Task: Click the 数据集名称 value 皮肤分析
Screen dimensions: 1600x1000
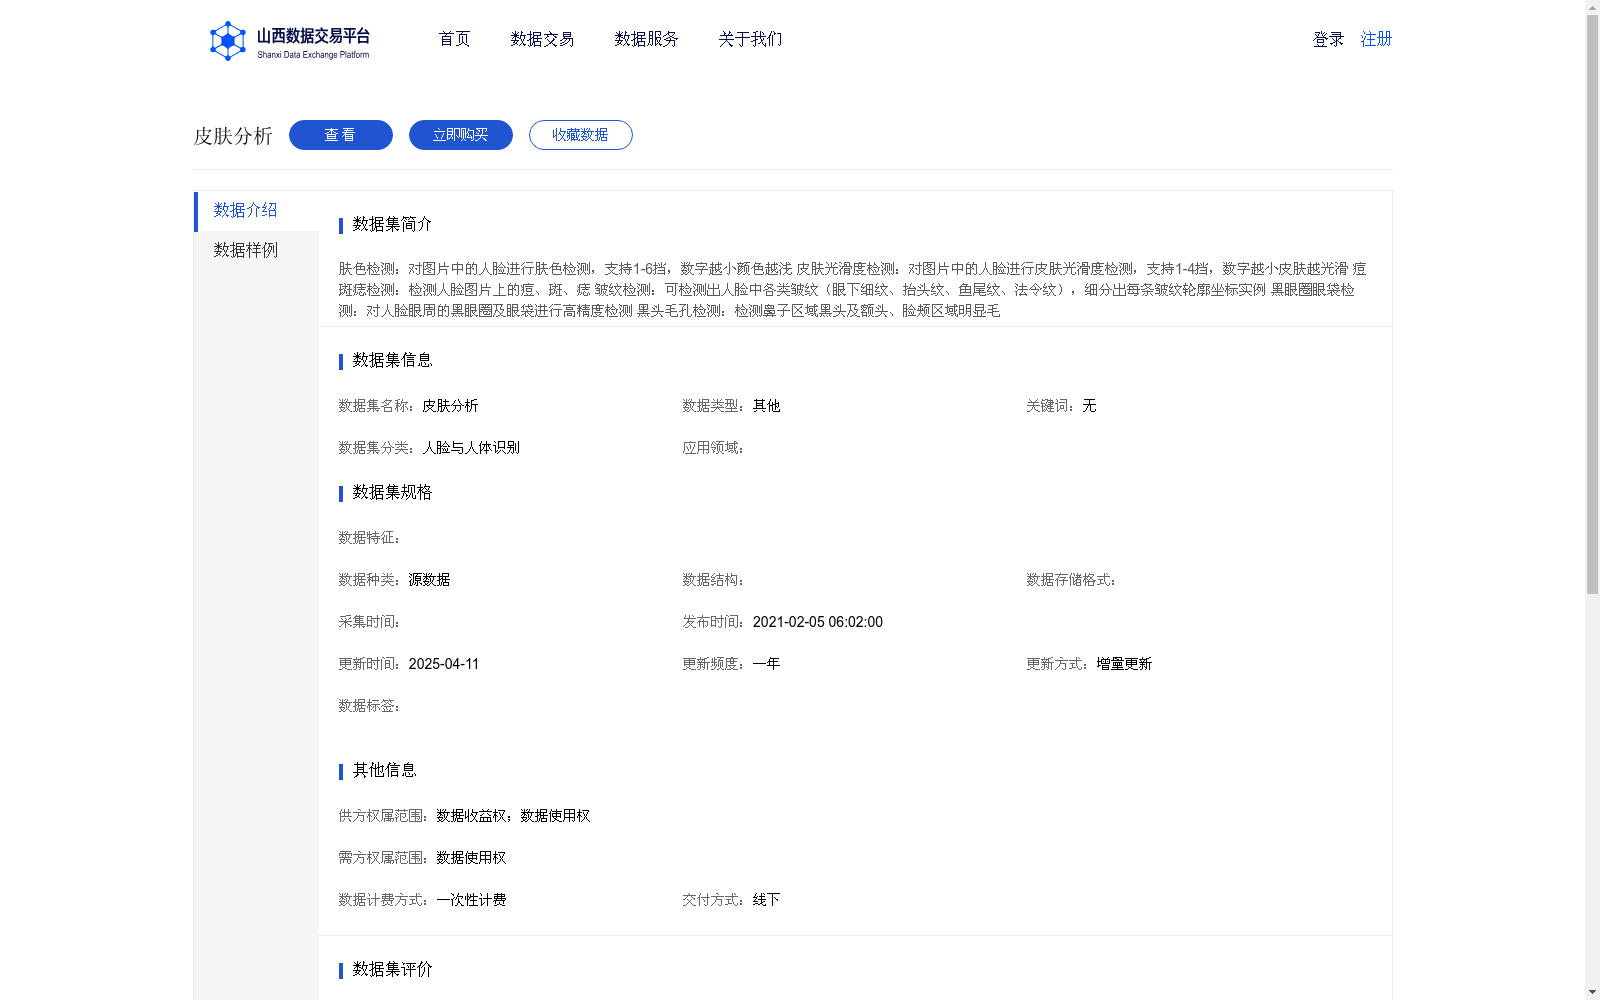Action: click(x=450, y=406)
